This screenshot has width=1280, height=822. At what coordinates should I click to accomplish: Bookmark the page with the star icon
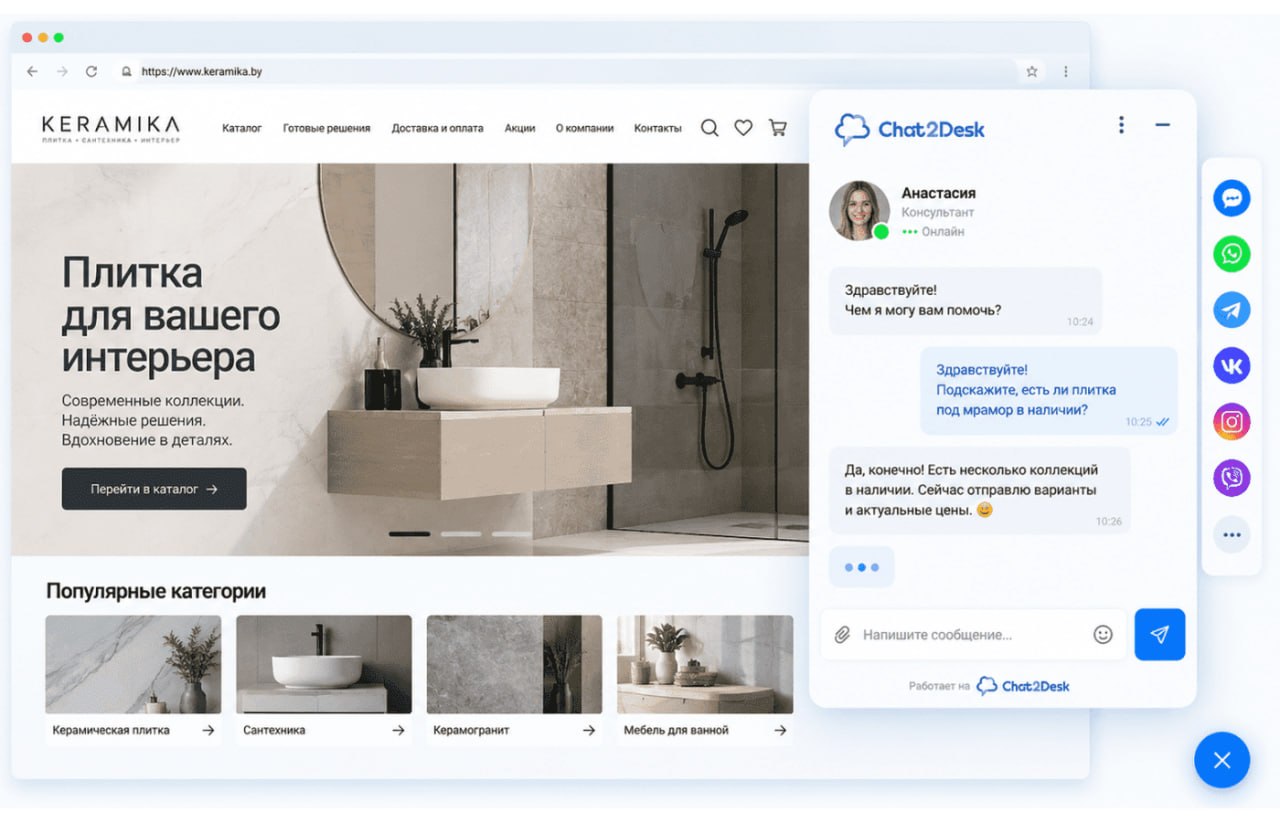coord(1032,72)
